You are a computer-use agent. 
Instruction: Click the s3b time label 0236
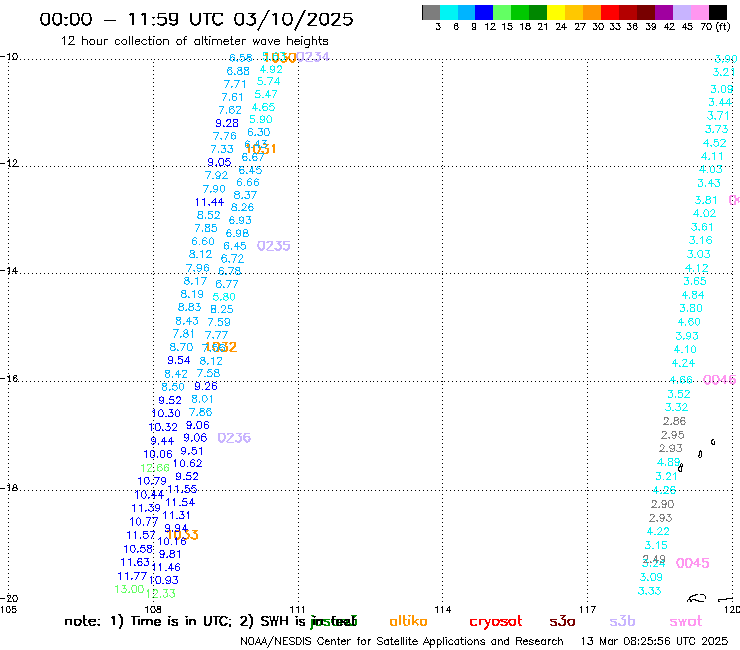point(234,438)
